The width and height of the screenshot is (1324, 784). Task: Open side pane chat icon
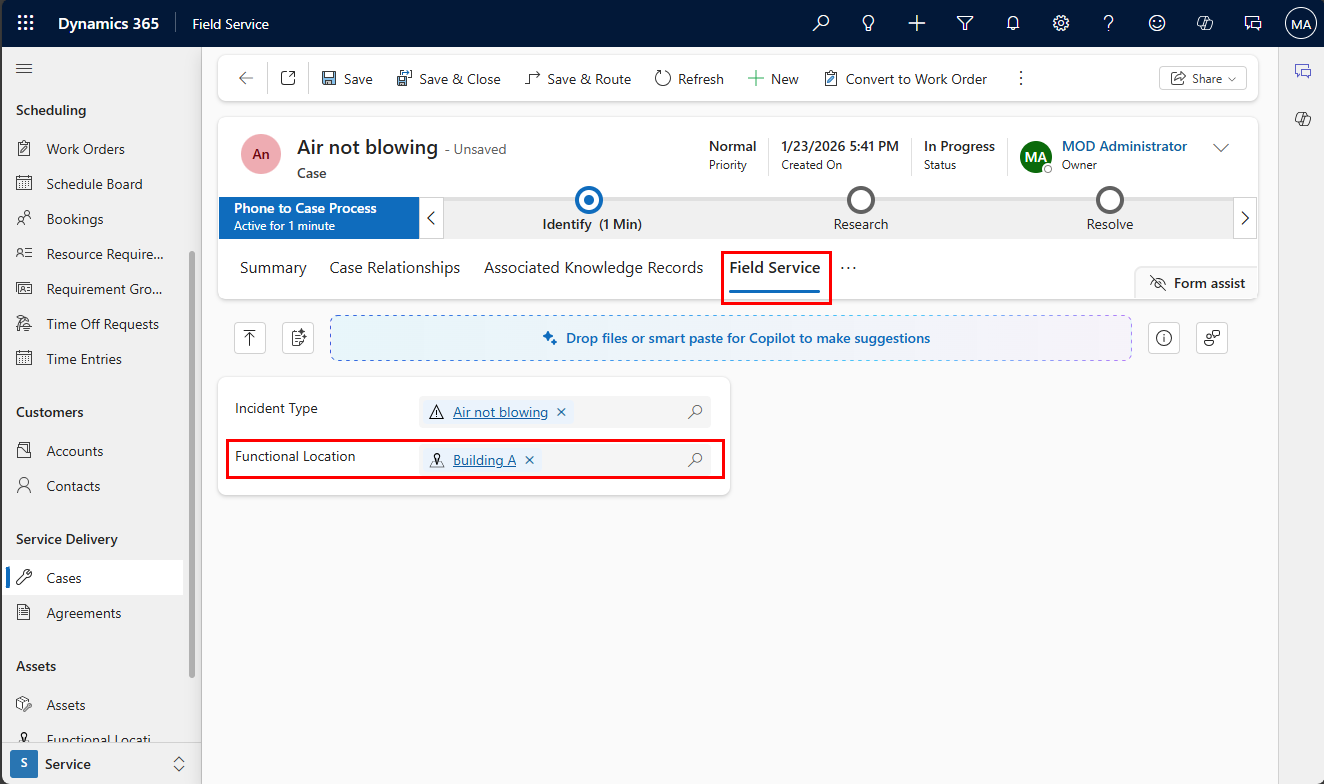(x=1302, y=71)
